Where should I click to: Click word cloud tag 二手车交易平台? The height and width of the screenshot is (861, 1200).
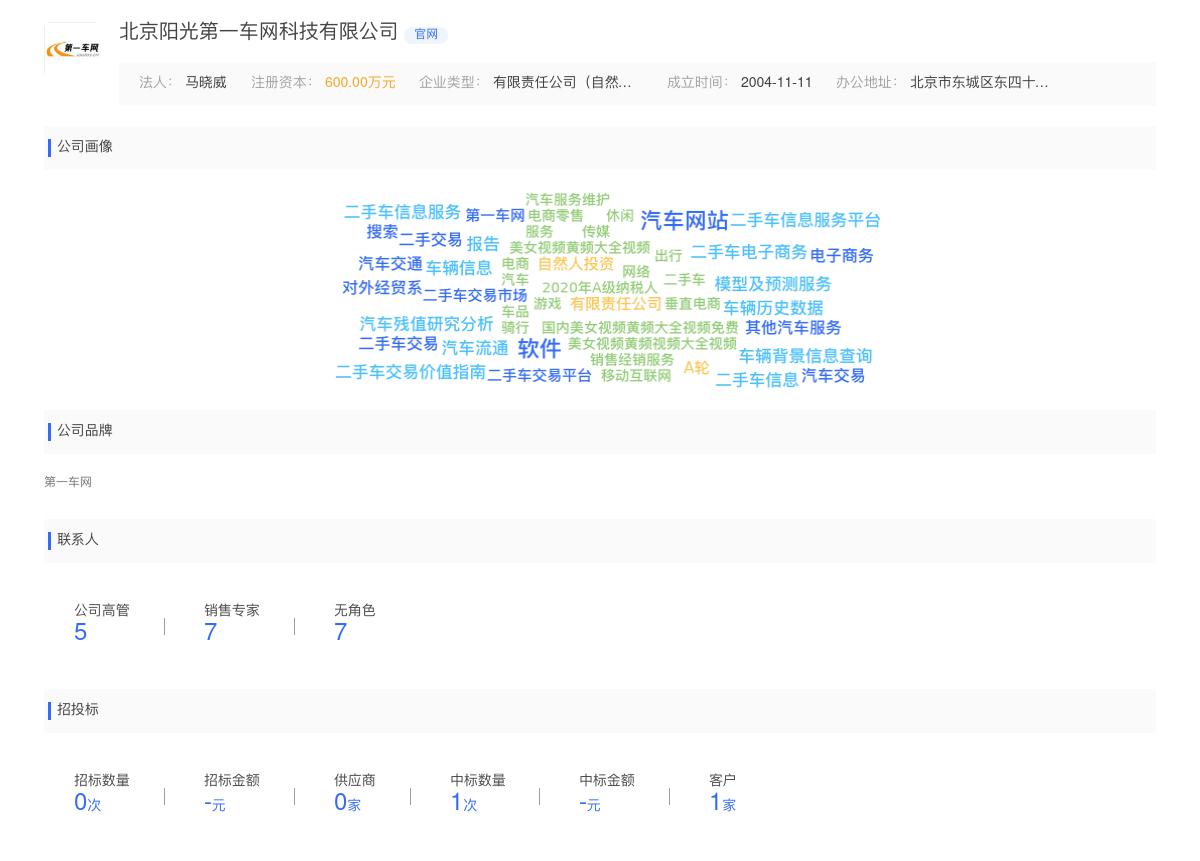(539, 376)
